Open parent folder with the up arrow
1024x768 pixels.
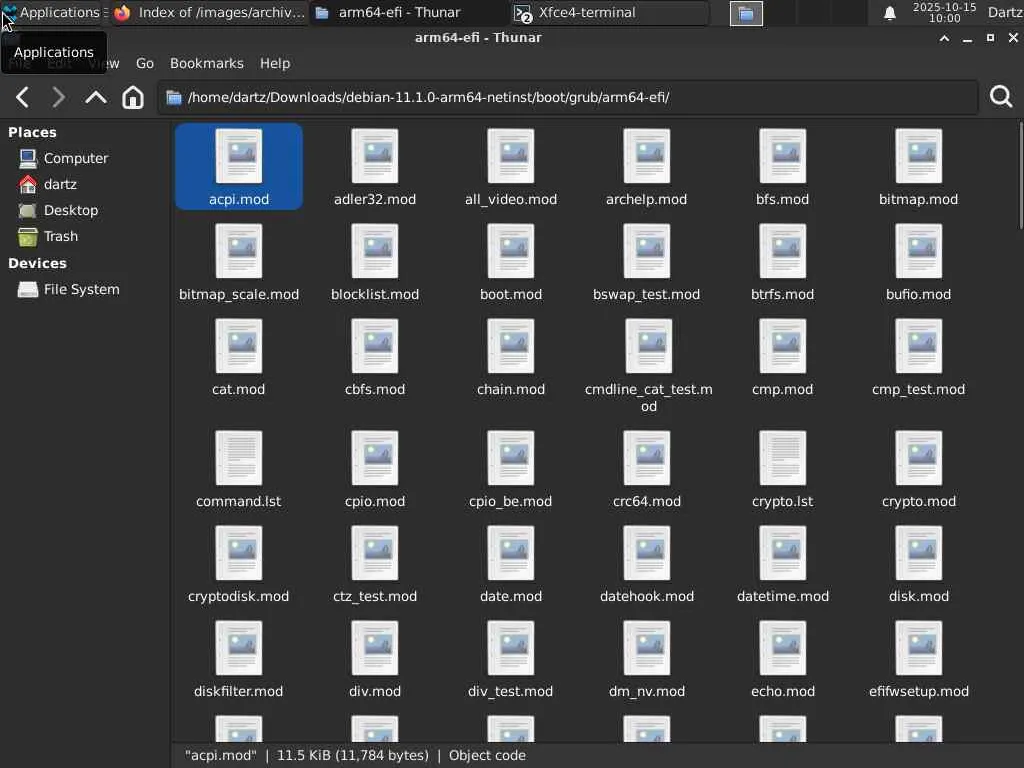(x=95, y=97)
